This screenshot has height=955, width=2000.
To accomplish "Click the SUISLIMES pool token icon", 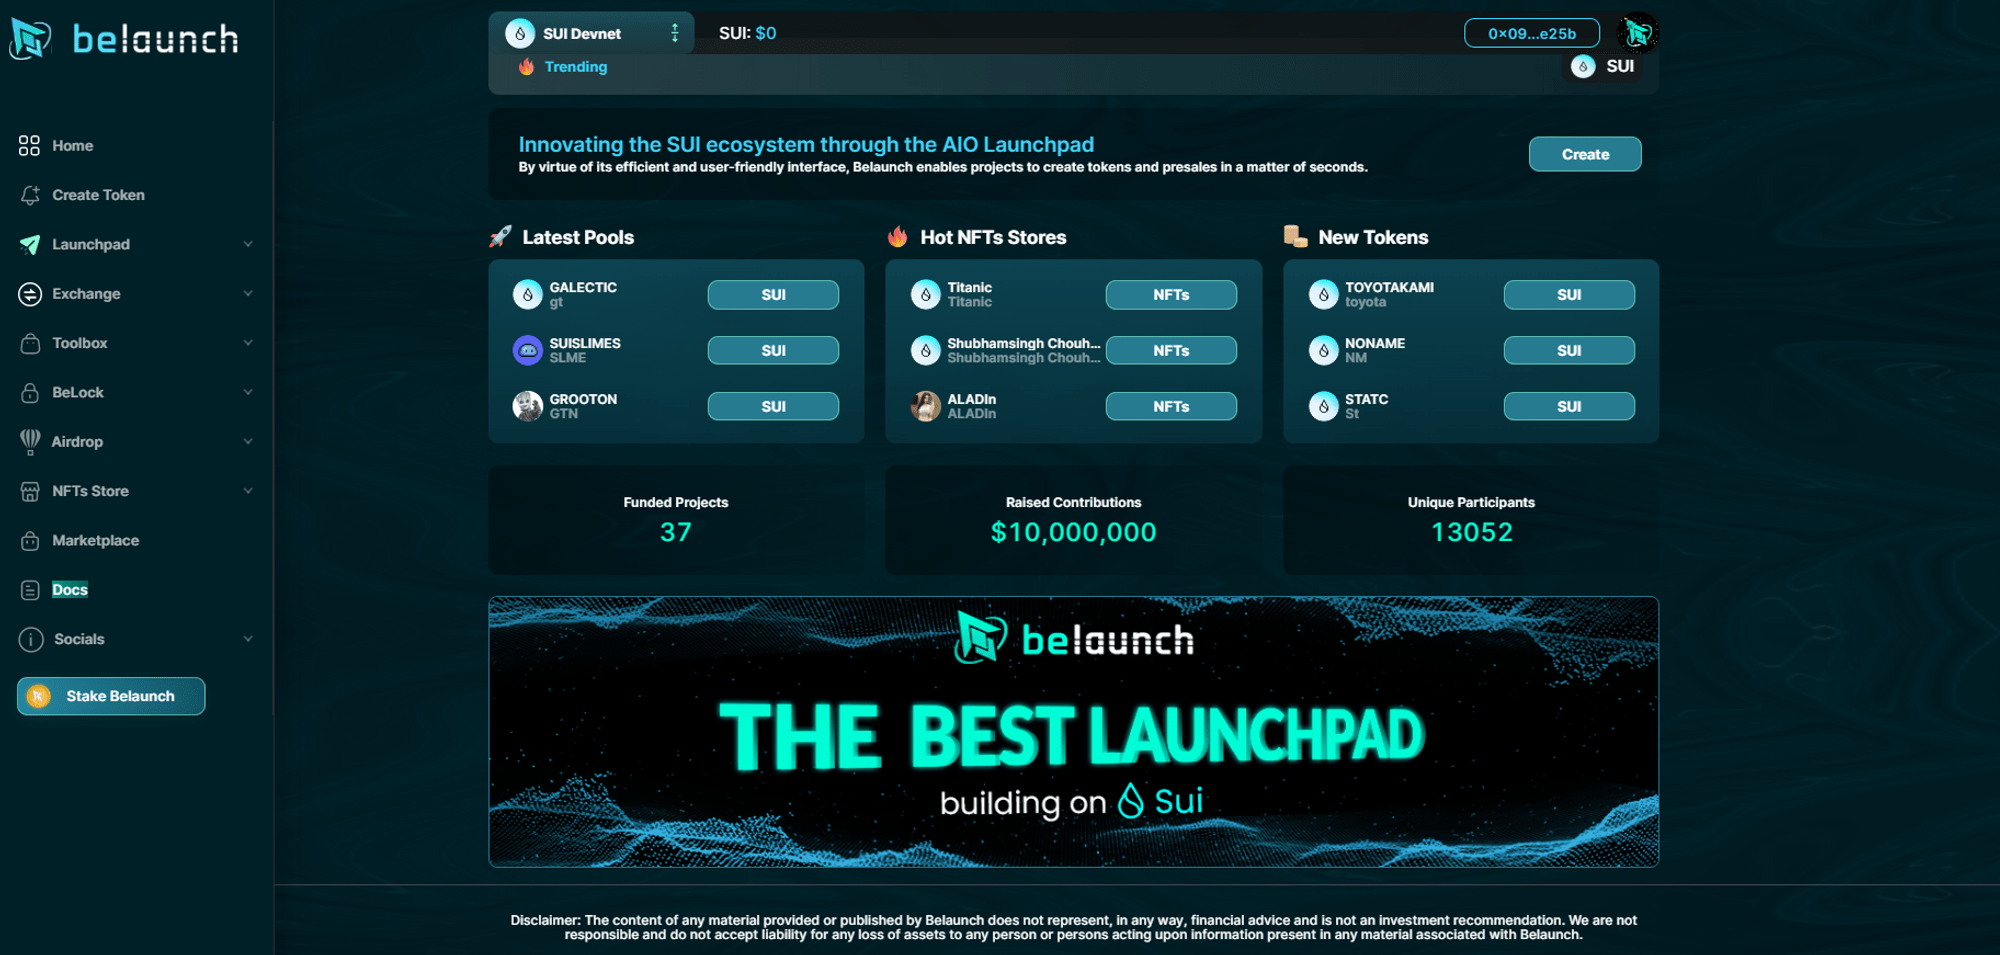I will click(x=528, y=350).
